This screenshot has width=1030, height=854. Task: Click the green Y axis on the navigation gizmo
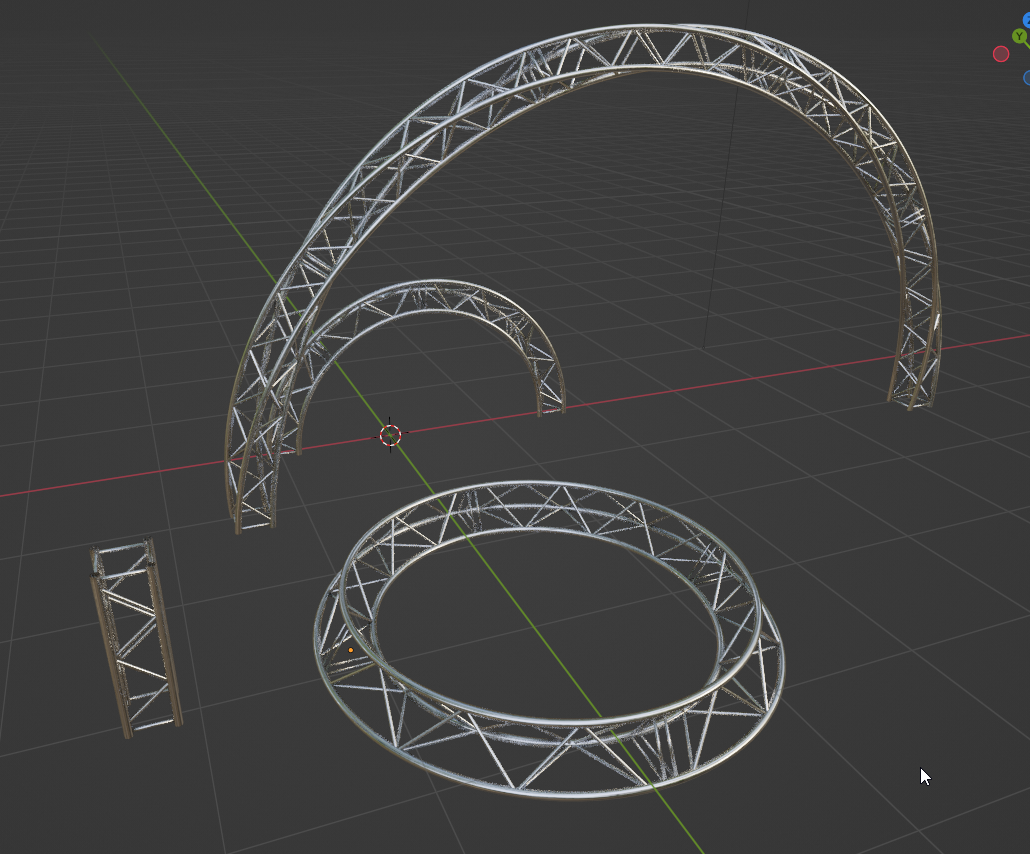(x=1018, y=35)
